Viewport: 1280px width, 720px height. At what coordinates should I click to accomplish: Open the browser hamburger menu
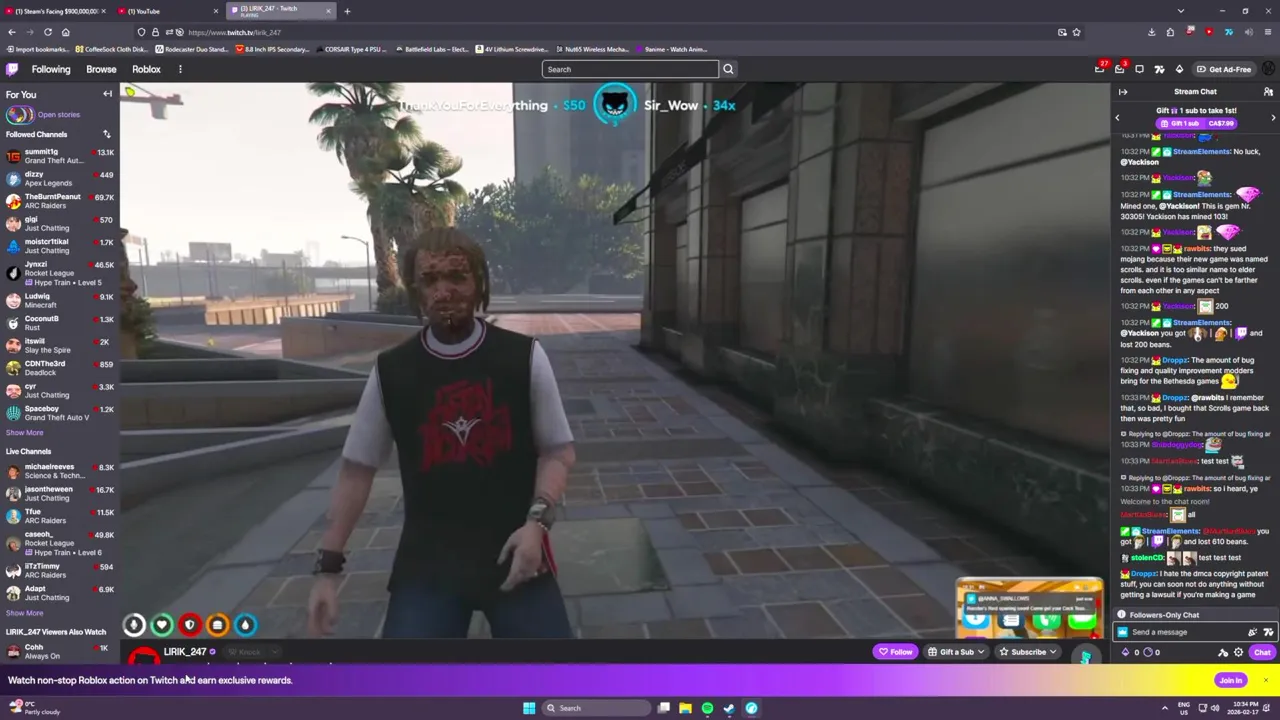[1268, 32]
